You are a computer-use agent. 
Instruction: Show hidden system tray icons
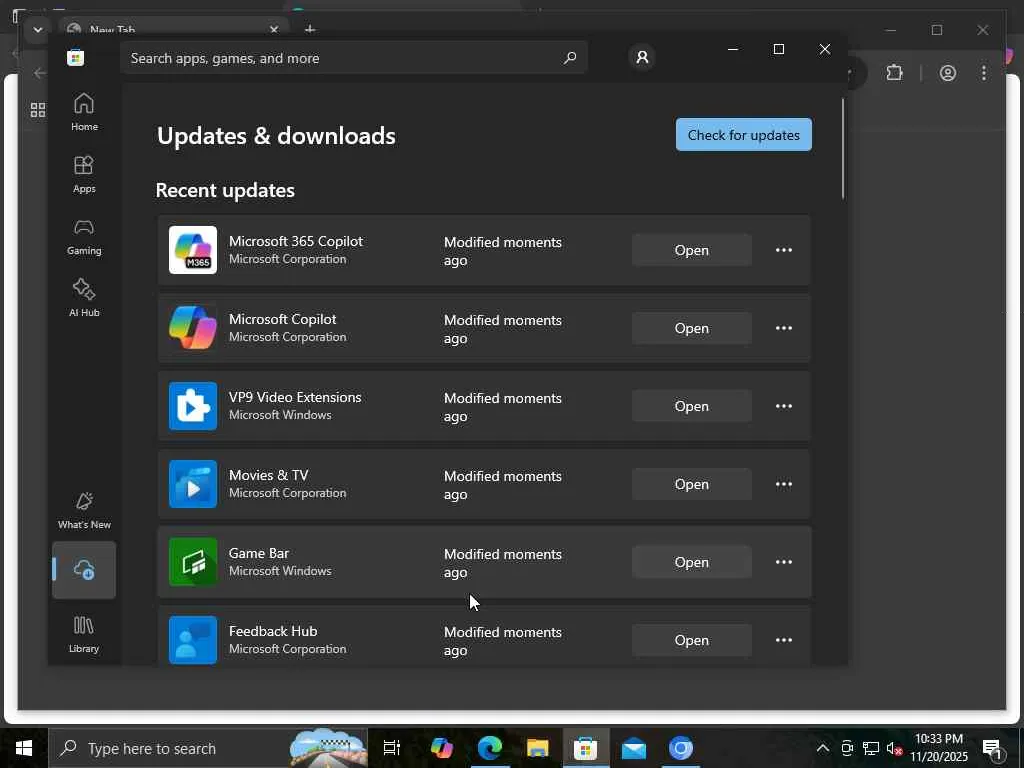point(823,748)
